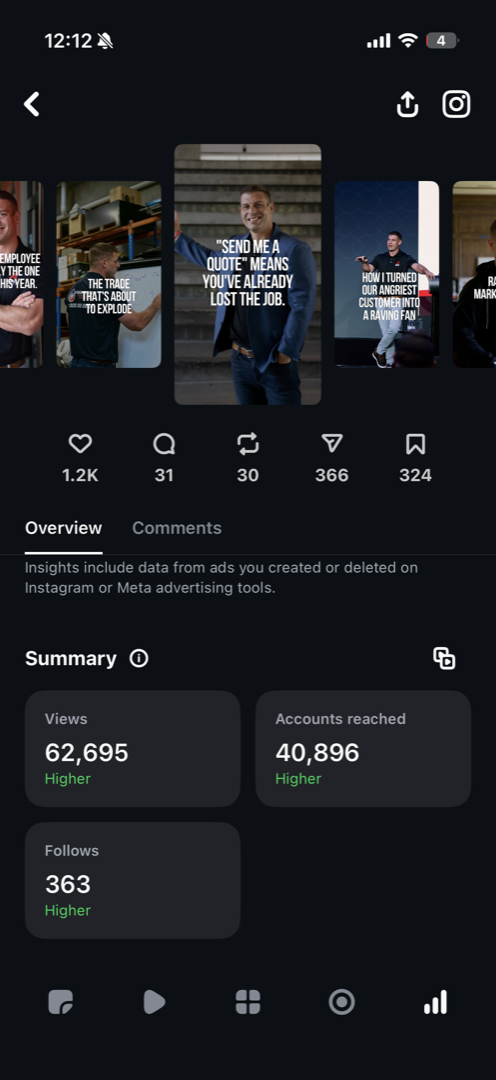Image resolution: width=496 pixels, height=1080 pixels.
Task: Tap the 324 saves count
Action: (x=415, y=475)
